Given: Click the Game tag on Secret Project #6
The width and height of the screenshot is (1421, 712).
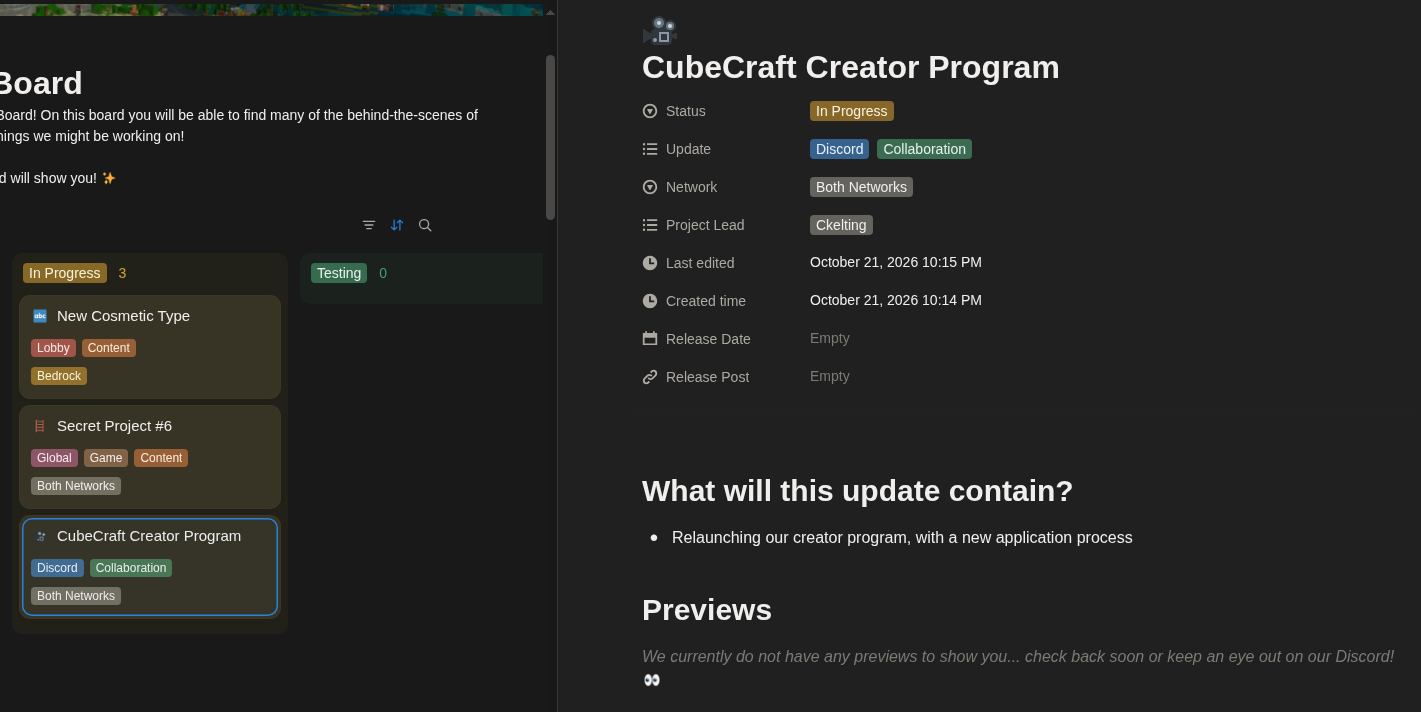Looking at the screenshot, I should (x=106, y=458).
